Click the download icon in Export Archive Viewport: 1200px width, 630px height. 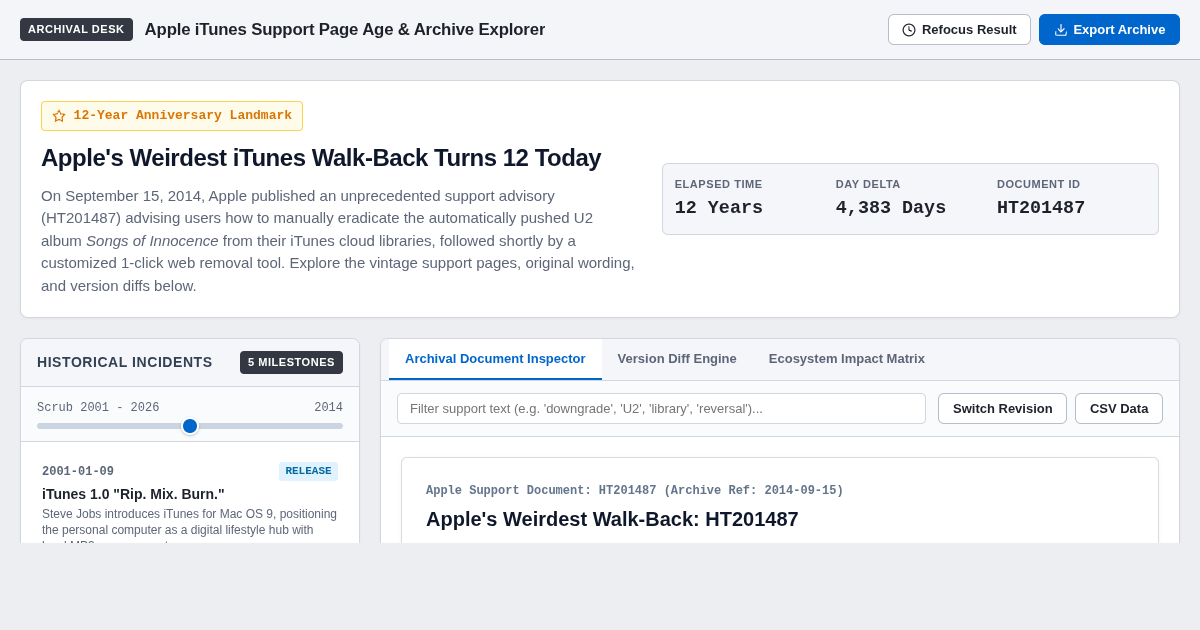(x=1061, y=30)
